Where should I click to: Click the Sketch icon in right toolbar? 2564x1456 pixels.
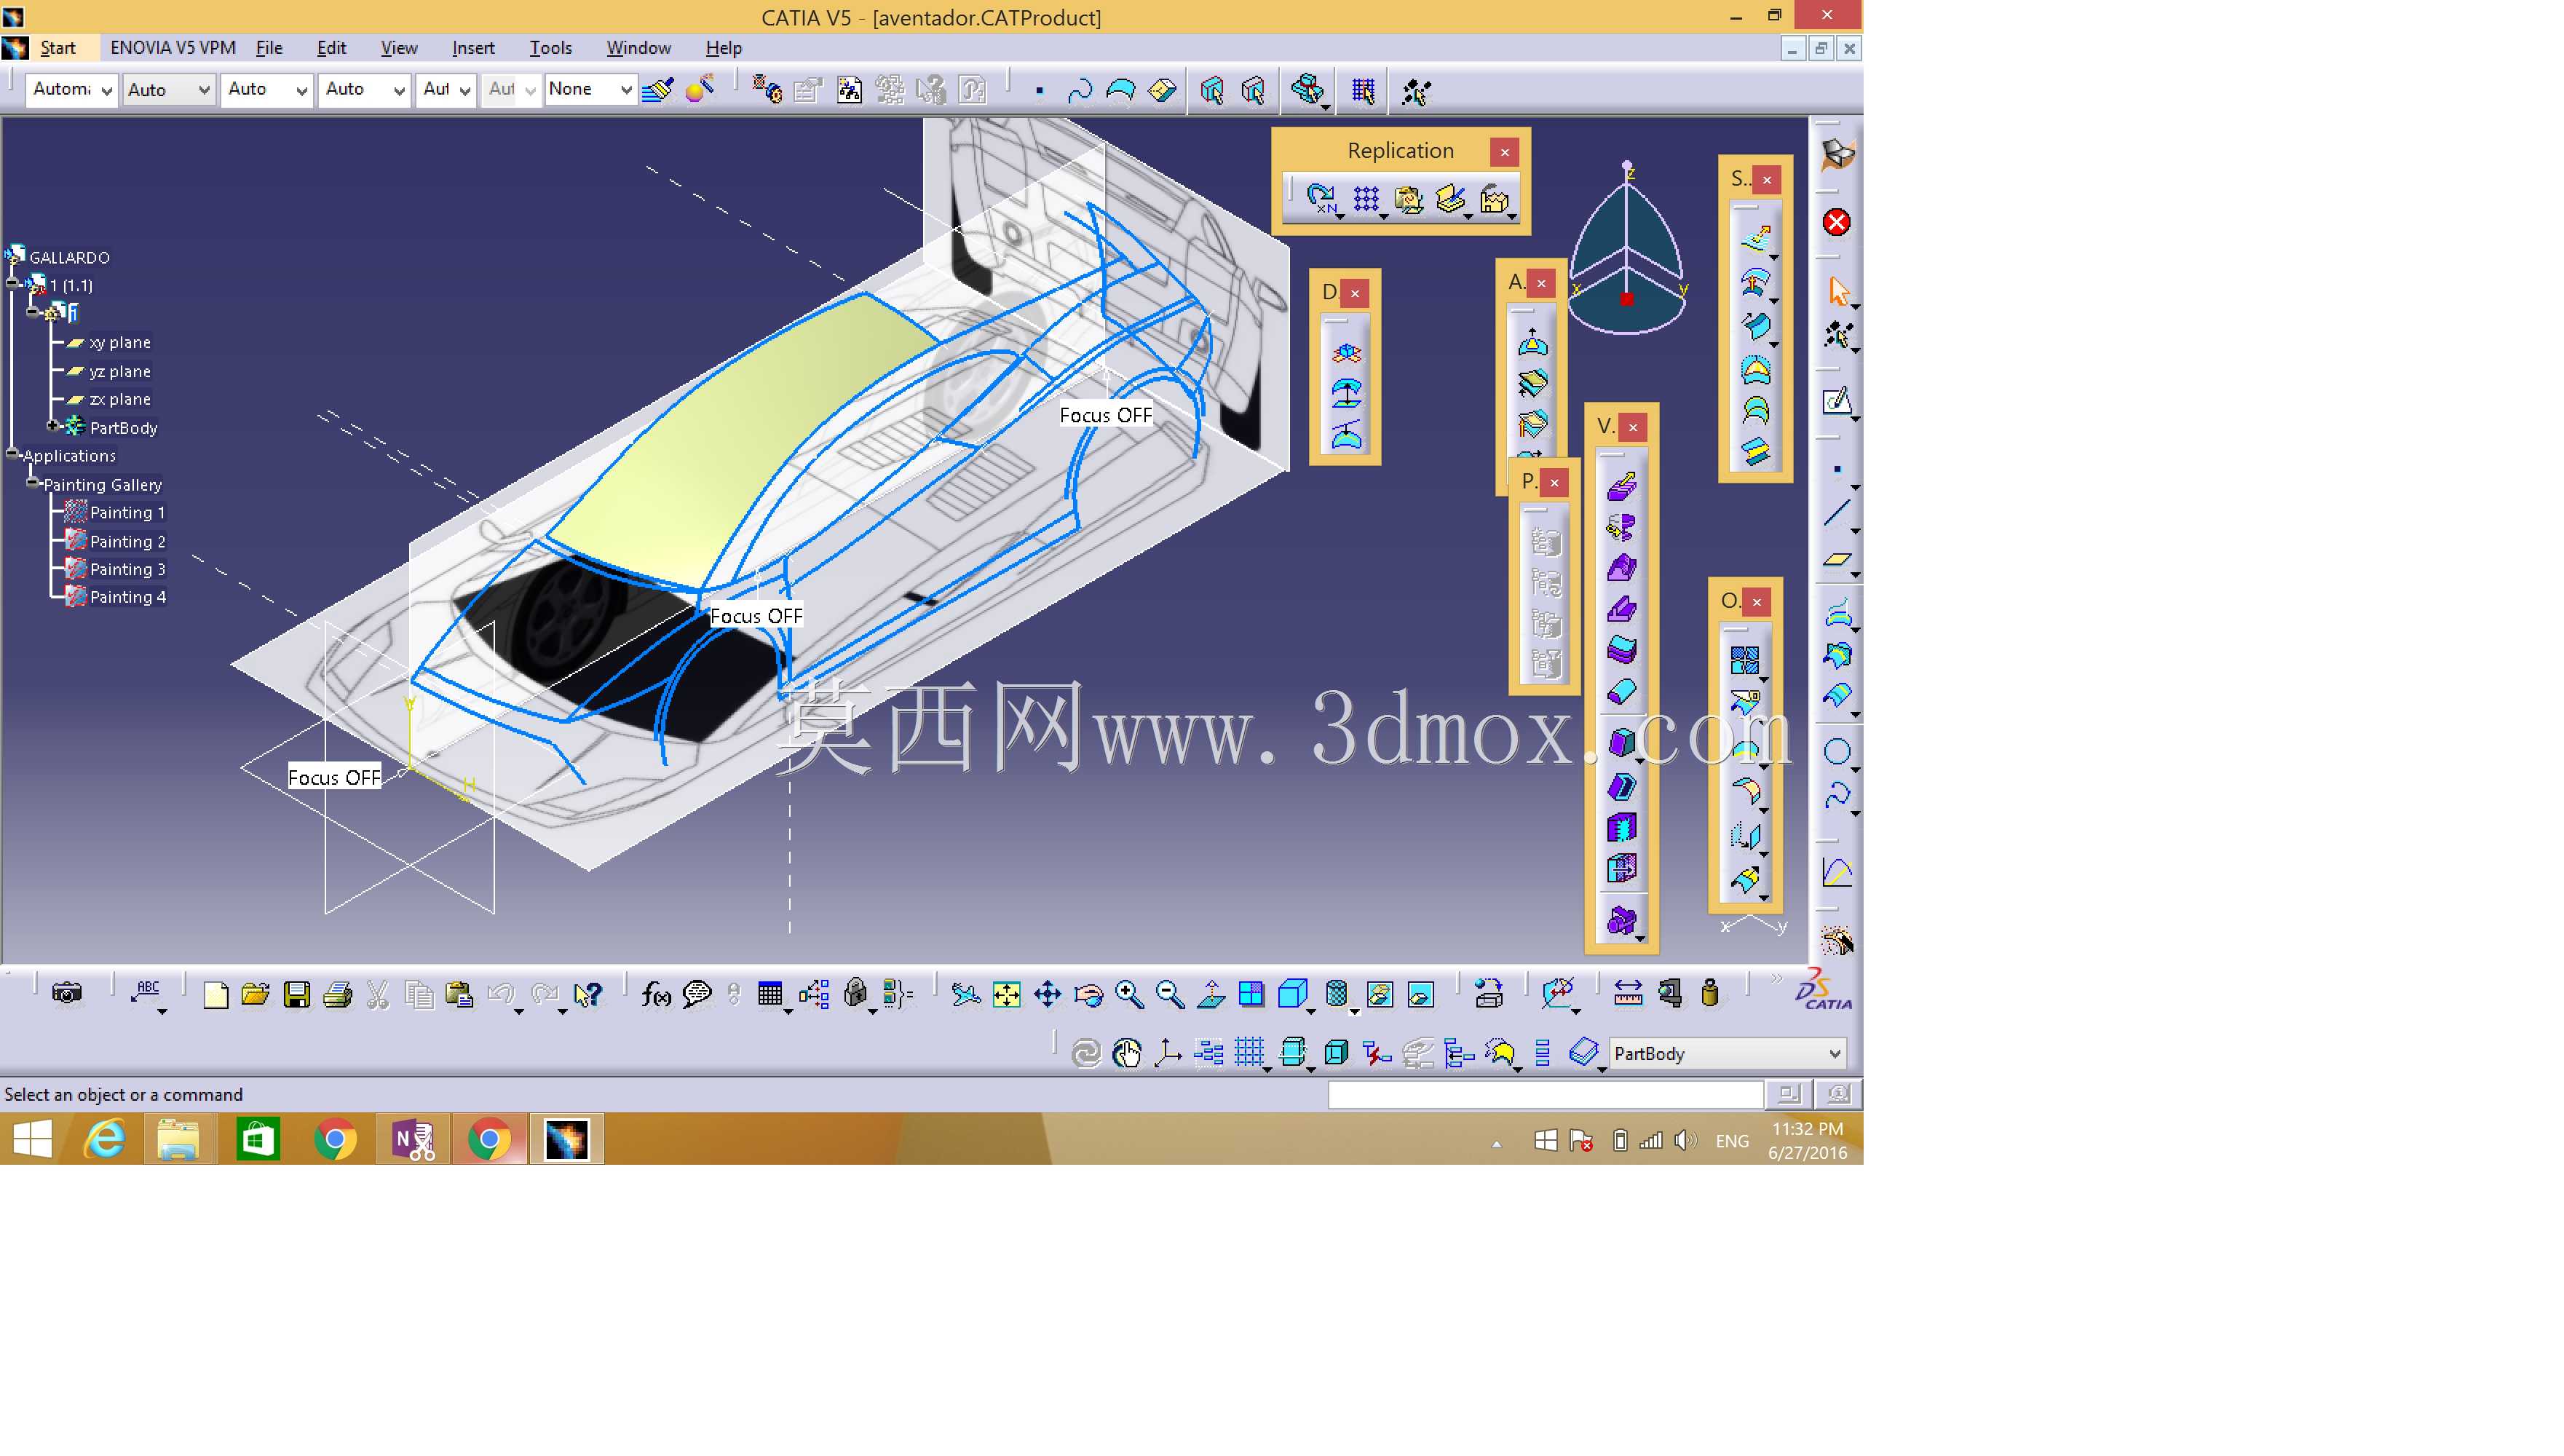[1838, 402]
